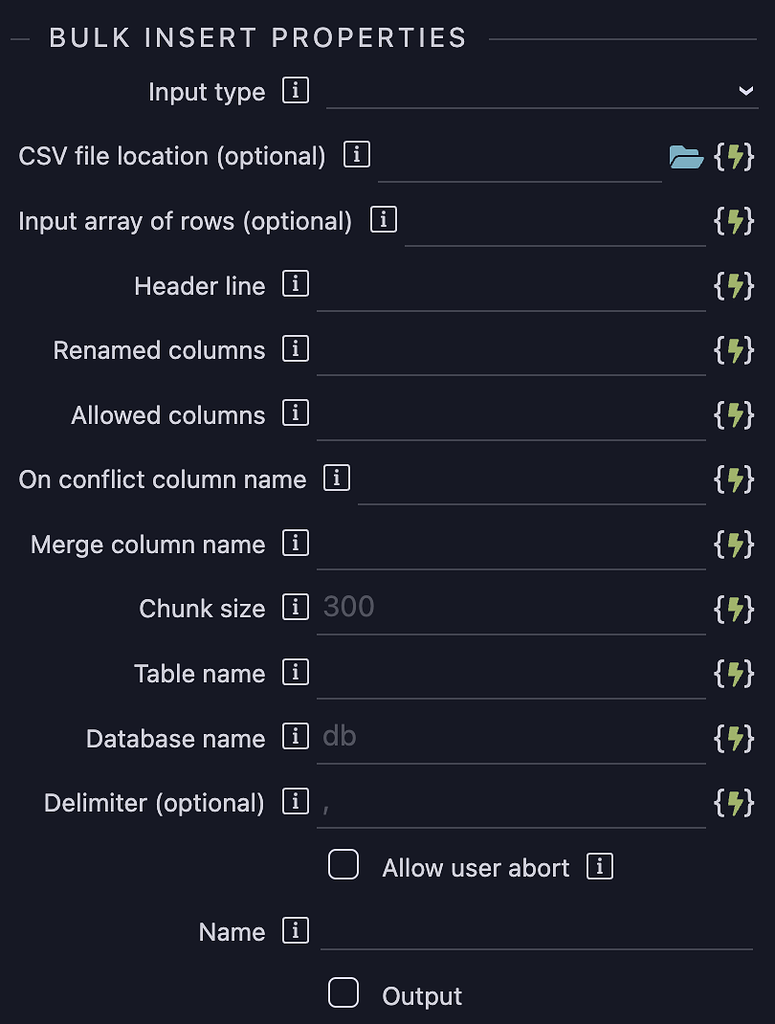
Task: Click the Merge column name input field
Action: coord(511,544)
